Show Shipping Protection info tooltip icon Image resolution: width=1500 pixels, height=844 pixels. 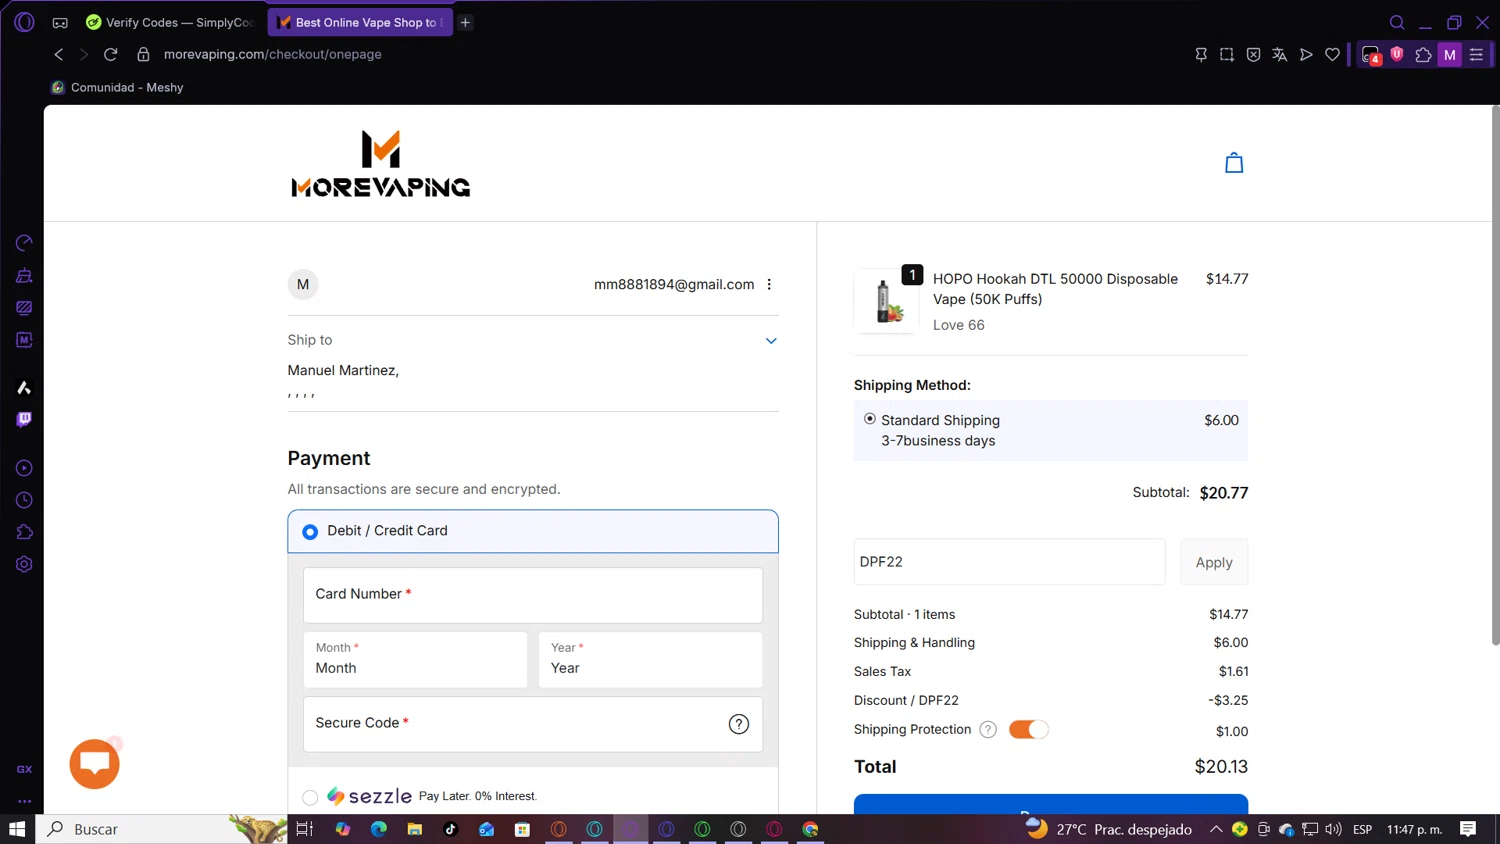point(988,730)
